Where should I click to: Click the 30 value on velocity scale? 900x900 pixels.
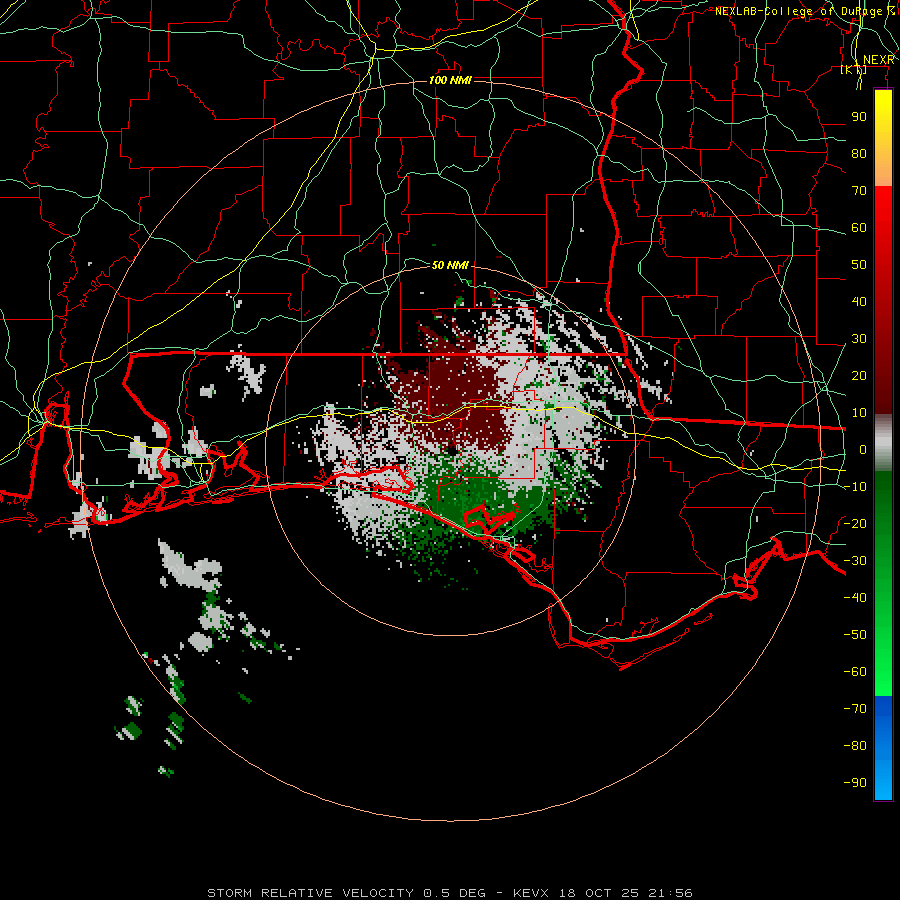(x=859, y=339)
